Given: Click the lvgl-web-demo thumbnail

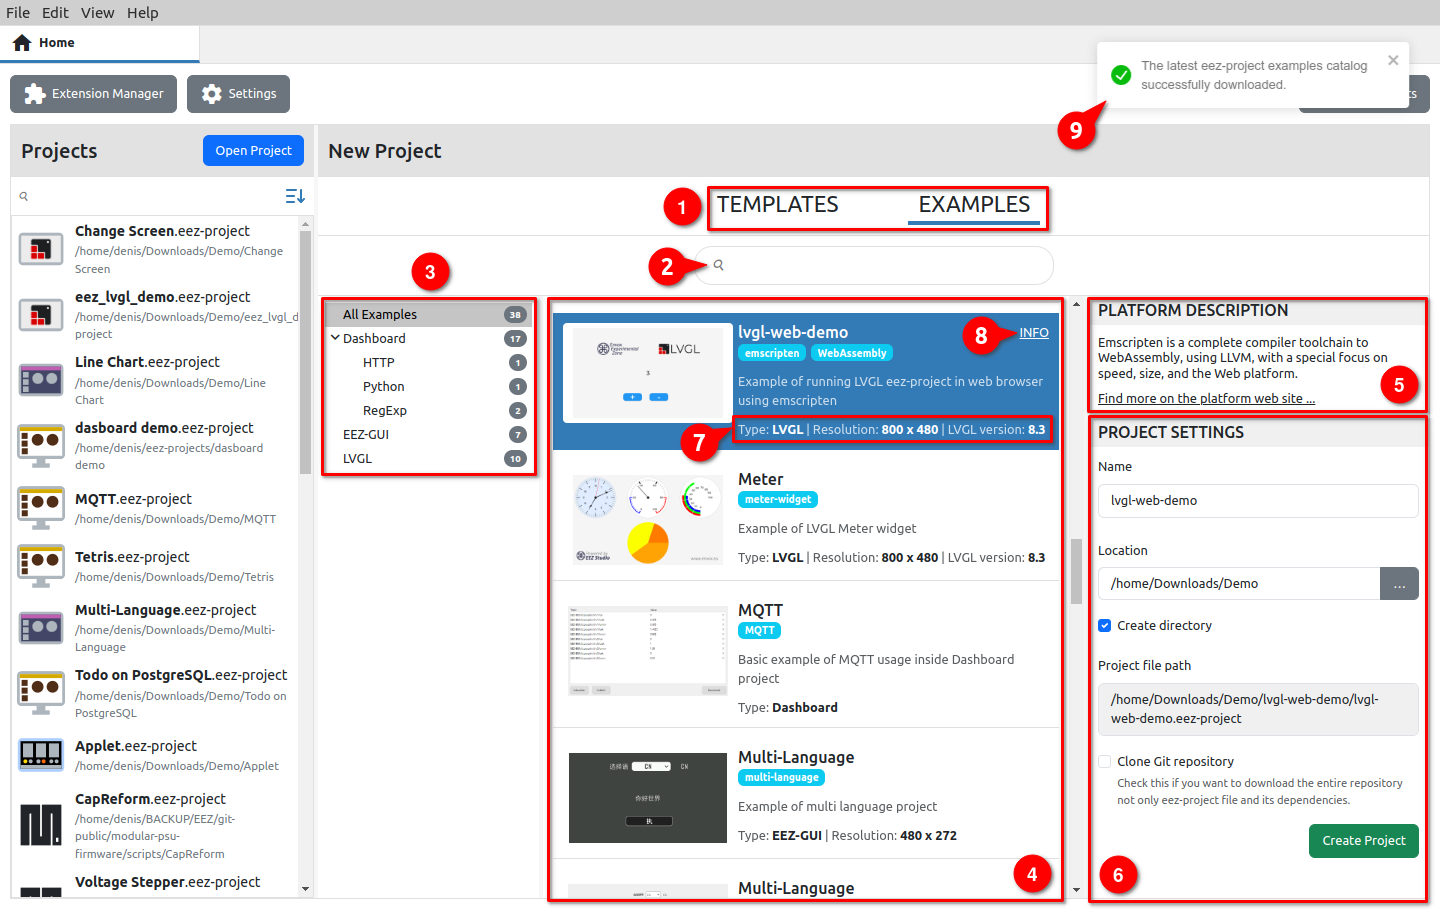Looking at the screenshot, I should point(648,372).
